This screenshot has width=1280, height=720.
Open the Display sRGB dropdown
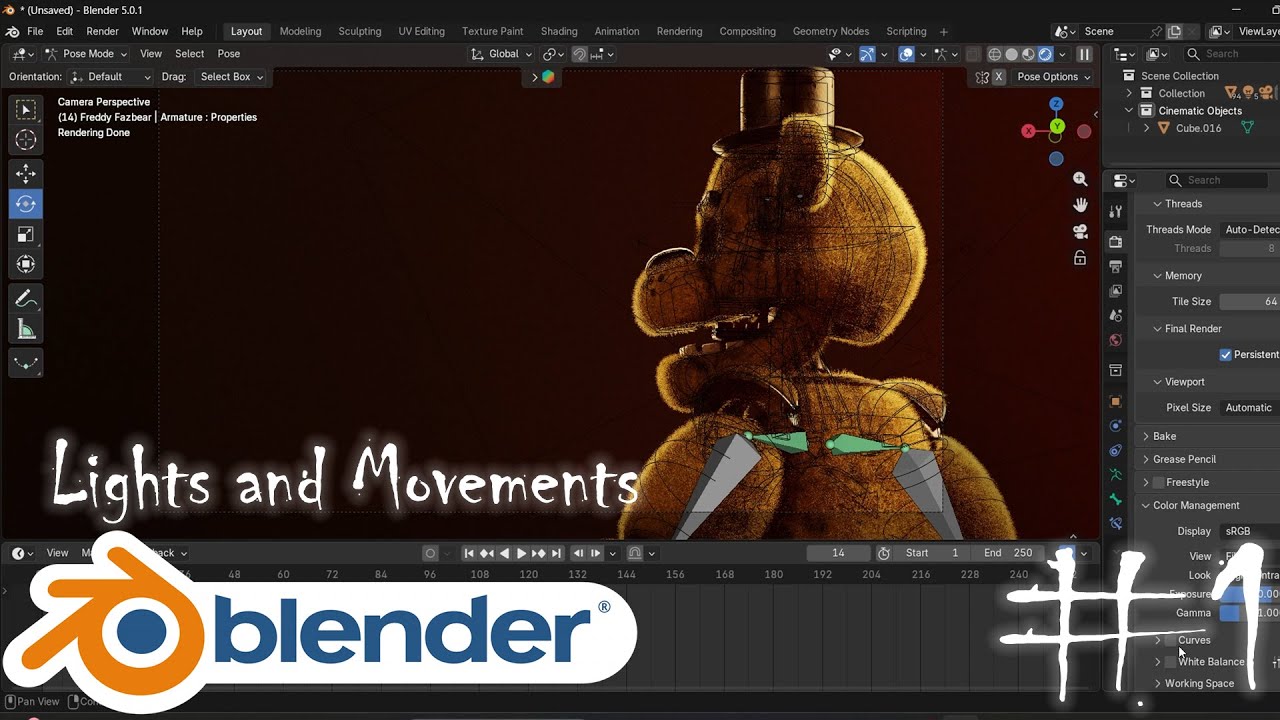pyautogui.click(x=1249, y=531)
